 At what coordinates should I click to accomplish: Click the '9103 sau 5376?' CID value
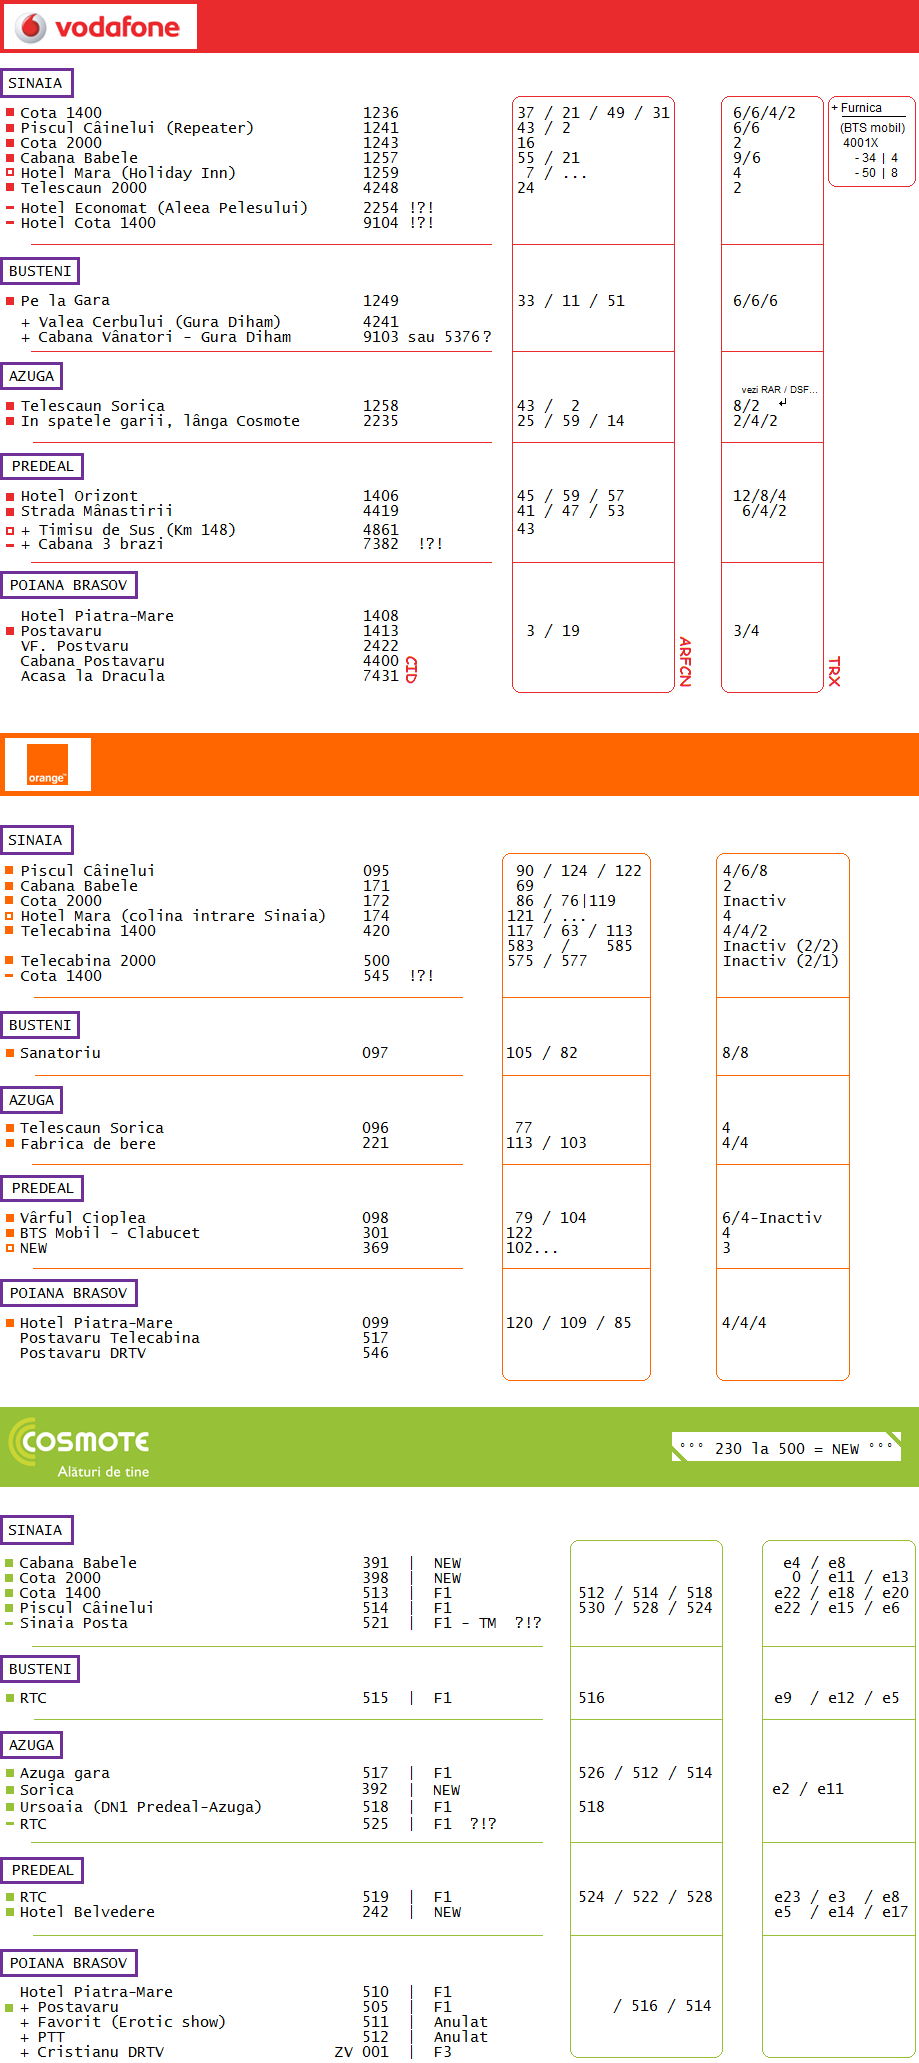tap(427, 337)
